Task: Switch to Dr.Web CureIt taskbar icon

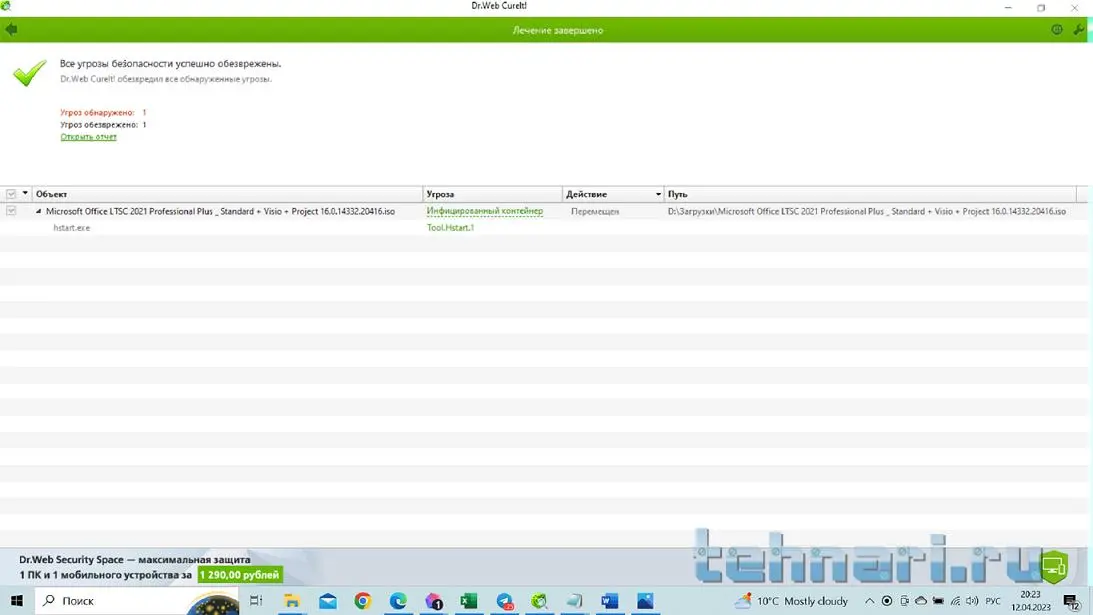Action: click(x=539, y=600)
